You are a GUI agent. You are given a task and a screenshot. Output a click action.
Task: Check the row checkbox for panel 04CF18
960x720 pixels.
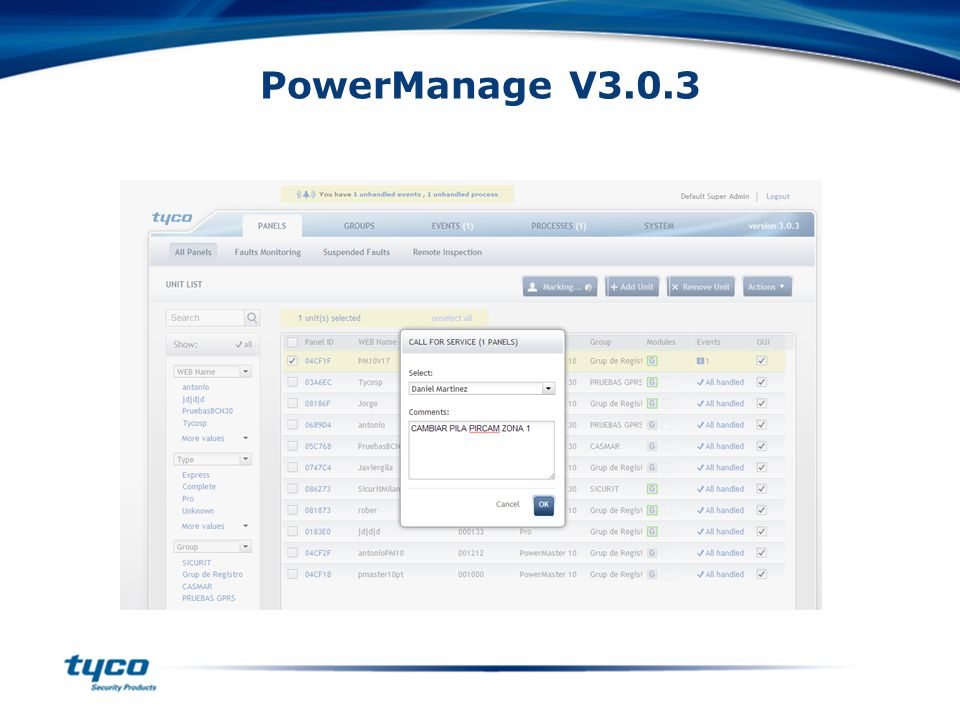[293, 574]
